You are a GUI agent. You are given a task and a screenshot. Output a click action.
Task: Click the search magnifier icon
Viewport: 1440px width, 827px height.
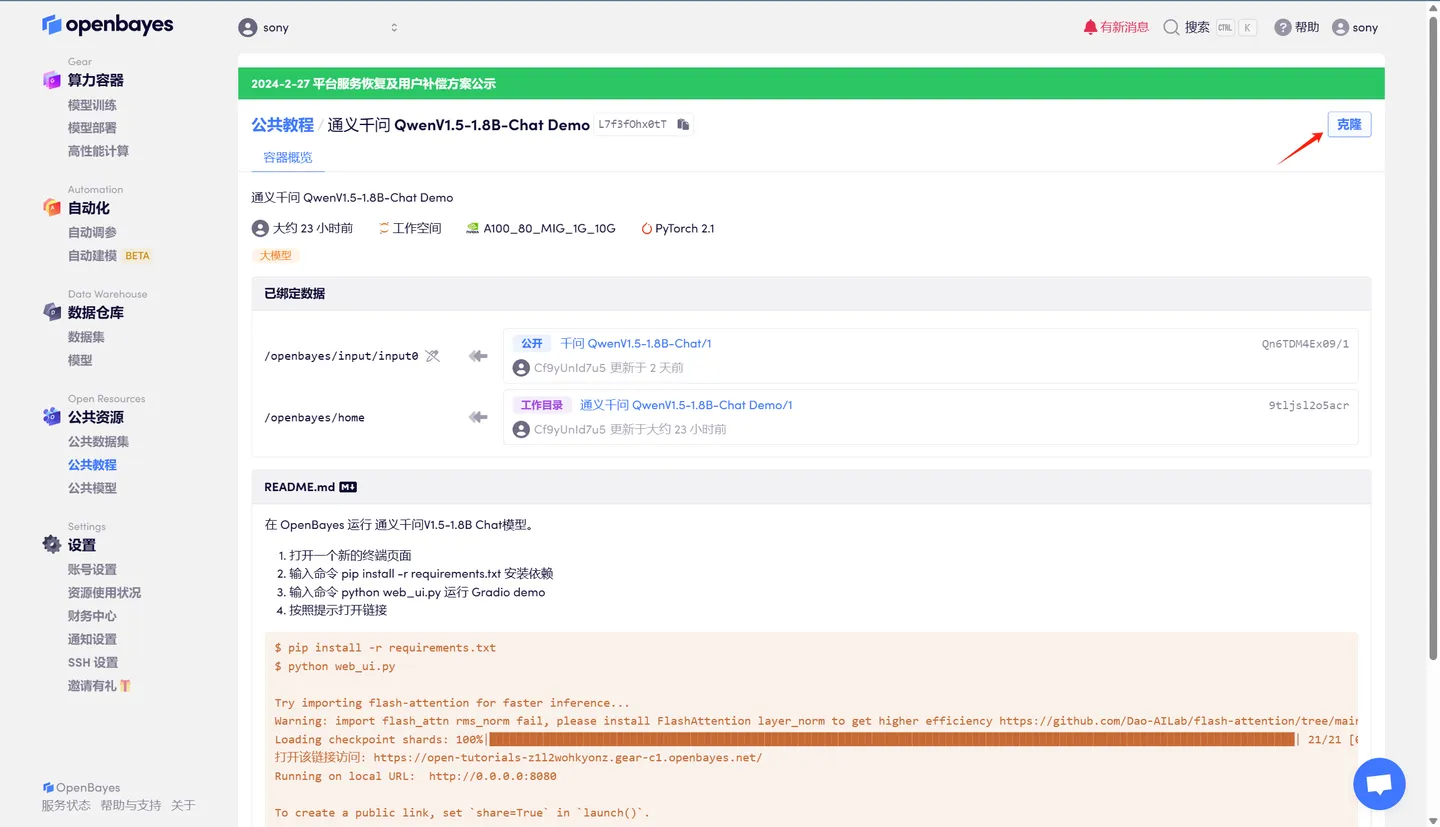(x=1170, y=27)
